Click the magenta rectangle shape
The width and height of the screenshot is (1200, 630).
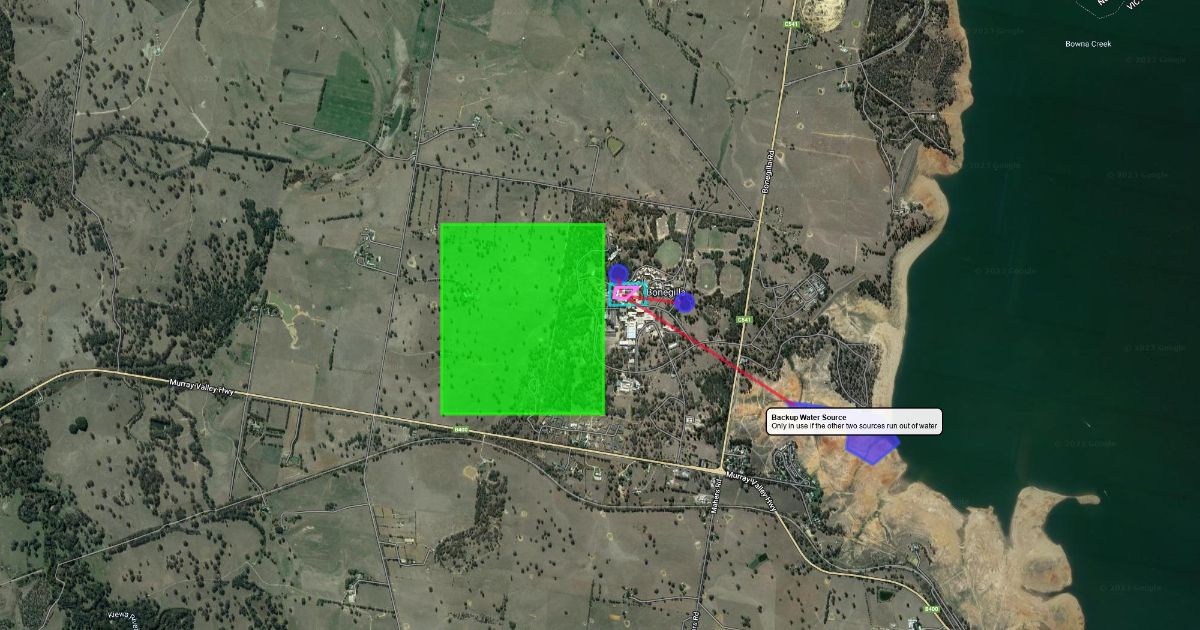tap(626, 293)
